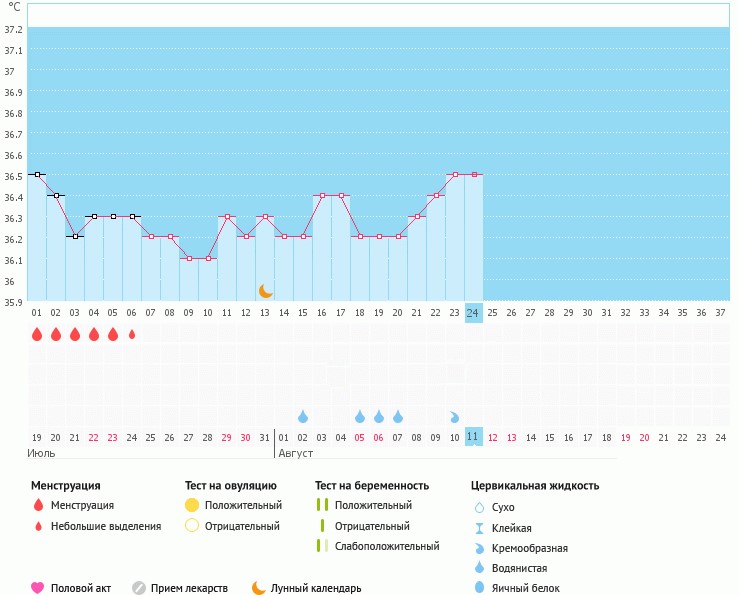Click the pink heart Половой акт legend icon
Viewport: 739px width, 595px height.
[x=38, y=588]
